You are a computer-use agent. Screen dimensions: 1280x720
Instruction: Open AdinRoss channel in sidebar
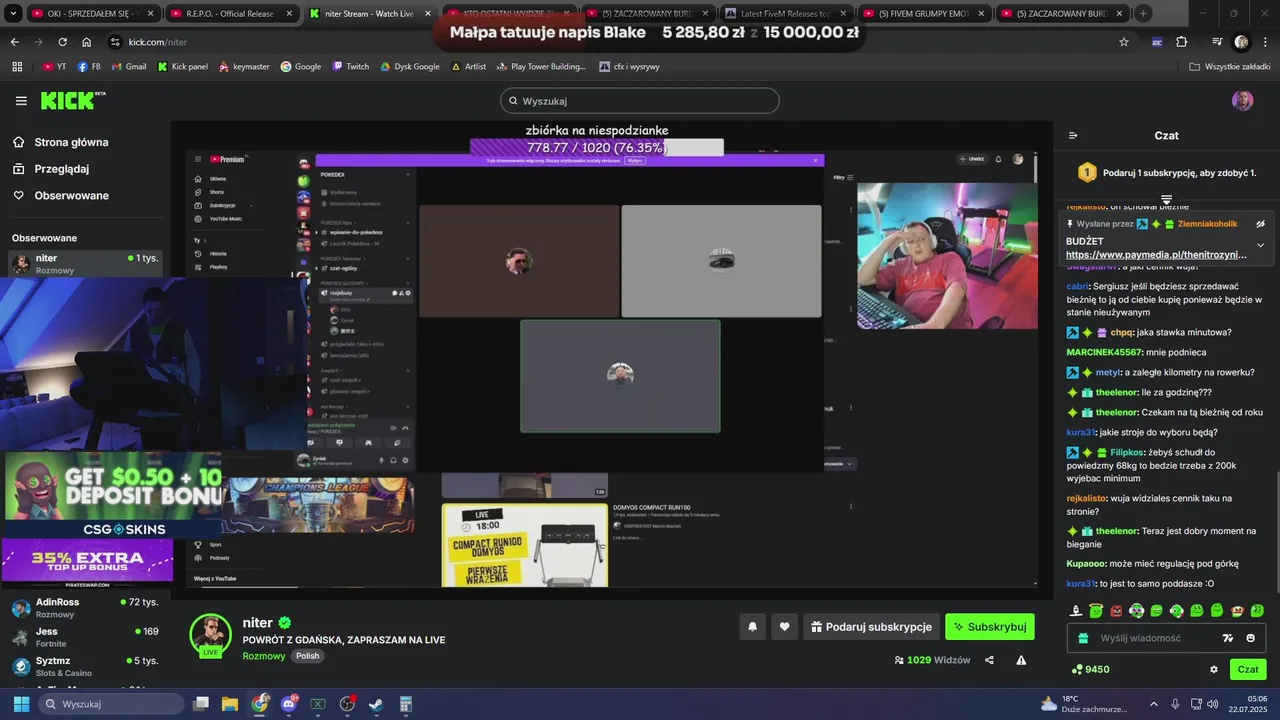(85, 608)
